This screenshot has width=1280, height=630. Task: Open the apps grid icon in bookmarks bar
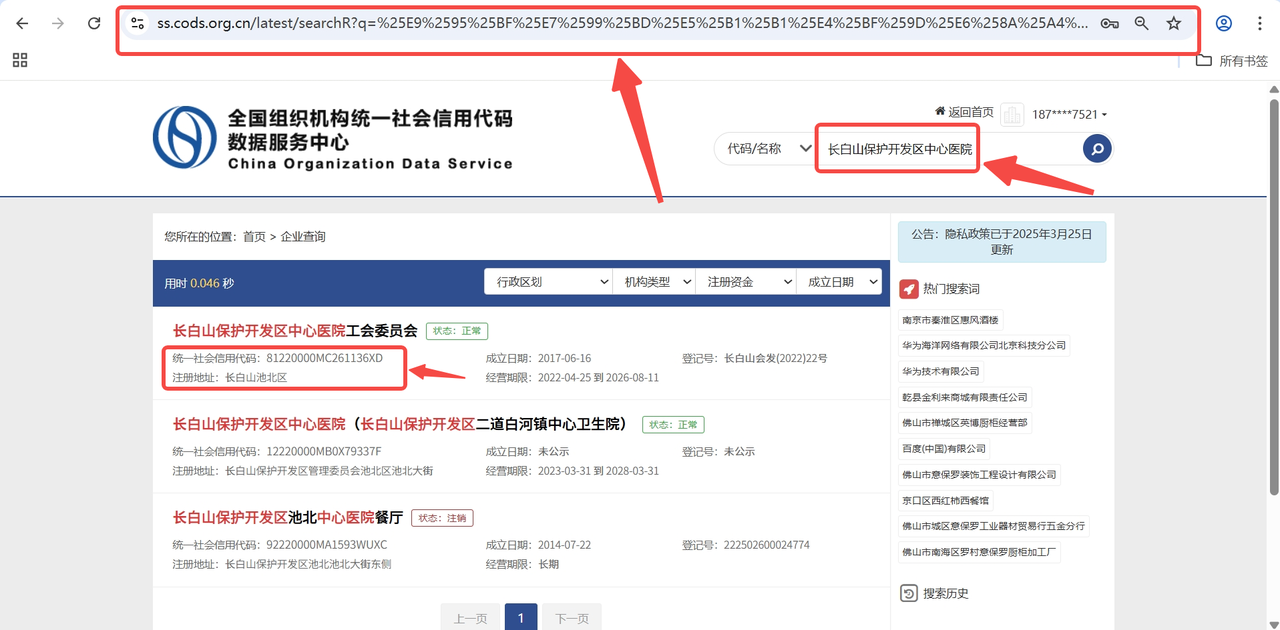[20, 61]
